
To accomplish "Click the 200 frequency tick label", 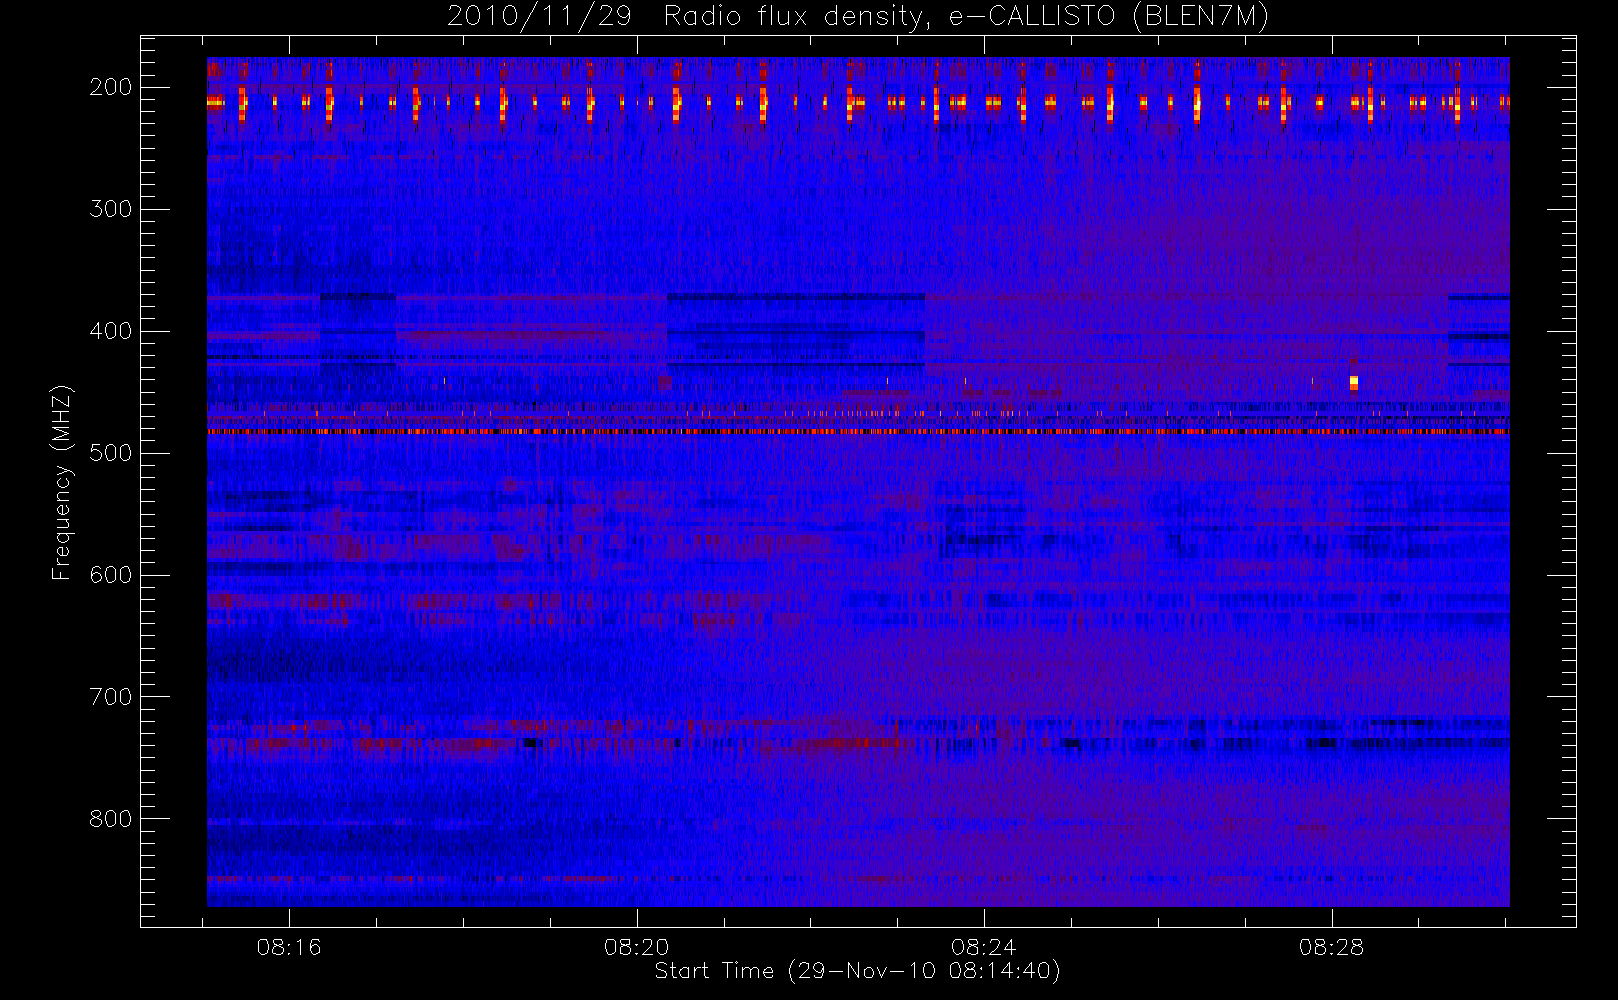I will pos(111,87).
